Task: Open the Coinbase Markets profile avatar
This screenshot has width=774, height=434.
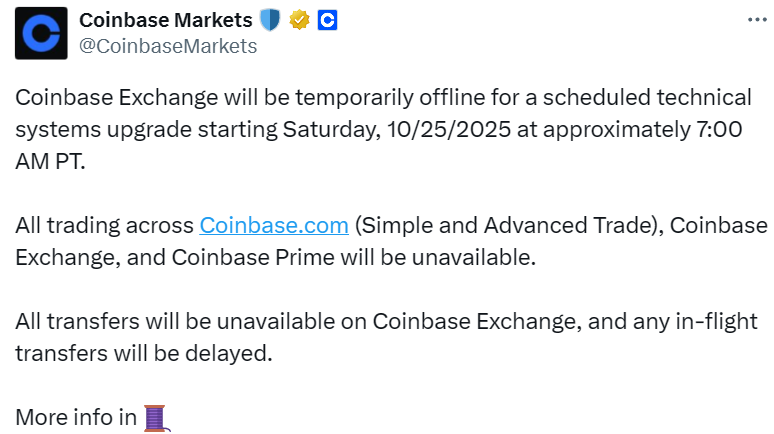Action: pos(40,32)
